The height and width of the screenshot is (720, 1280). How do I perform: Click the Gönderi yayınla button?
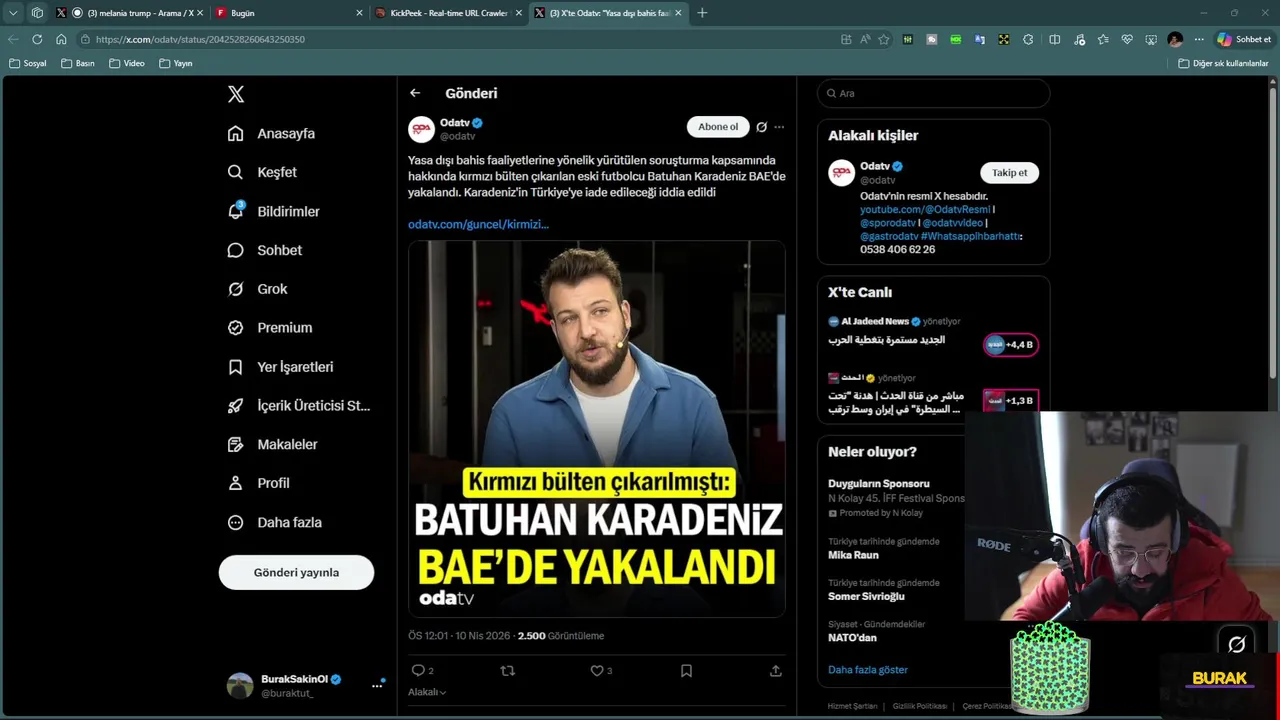tap(296, 572)
